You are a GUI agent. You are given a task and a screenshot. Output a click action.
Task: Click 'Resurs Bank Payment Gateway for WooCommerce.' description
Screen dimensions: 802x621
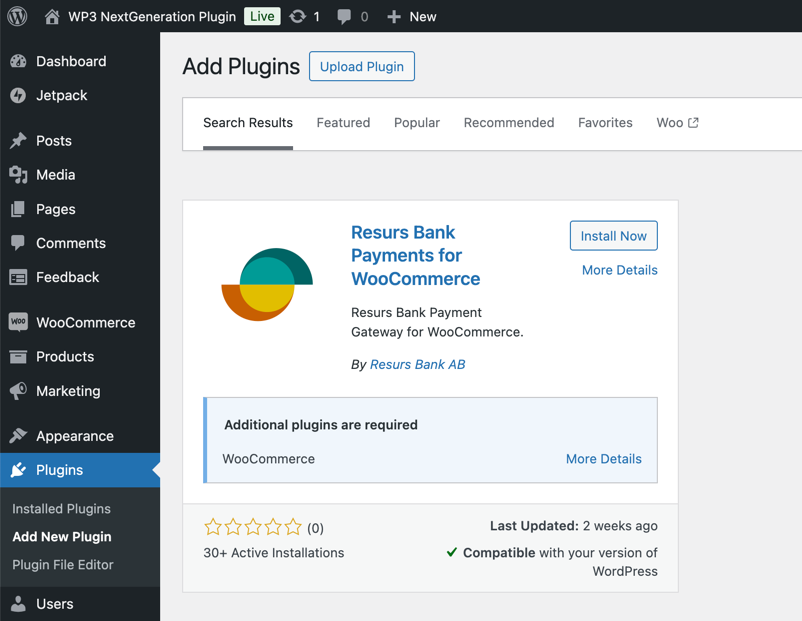pos(437,322)
